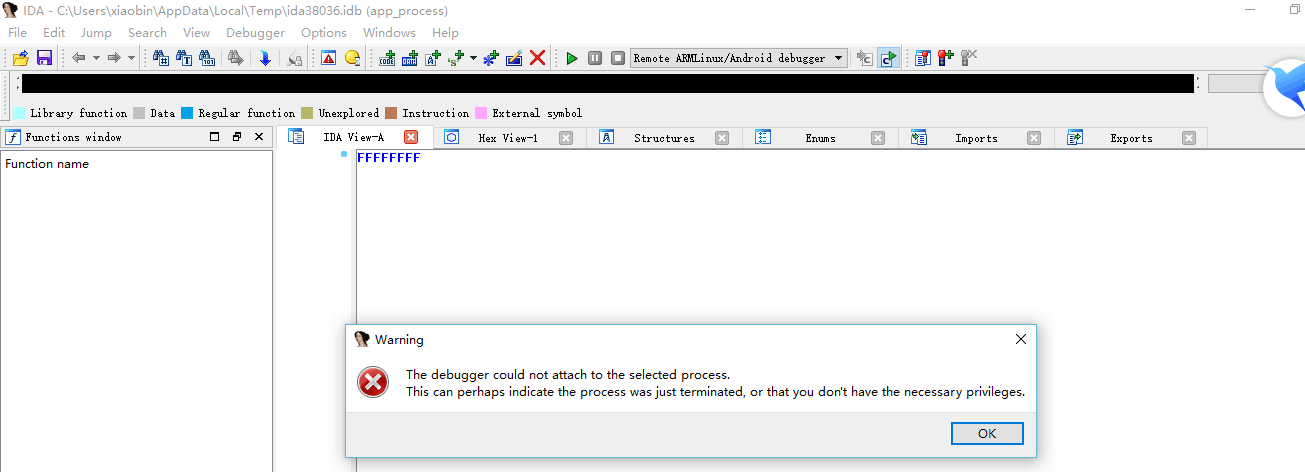Open the Search menu

tap(148, 32)
